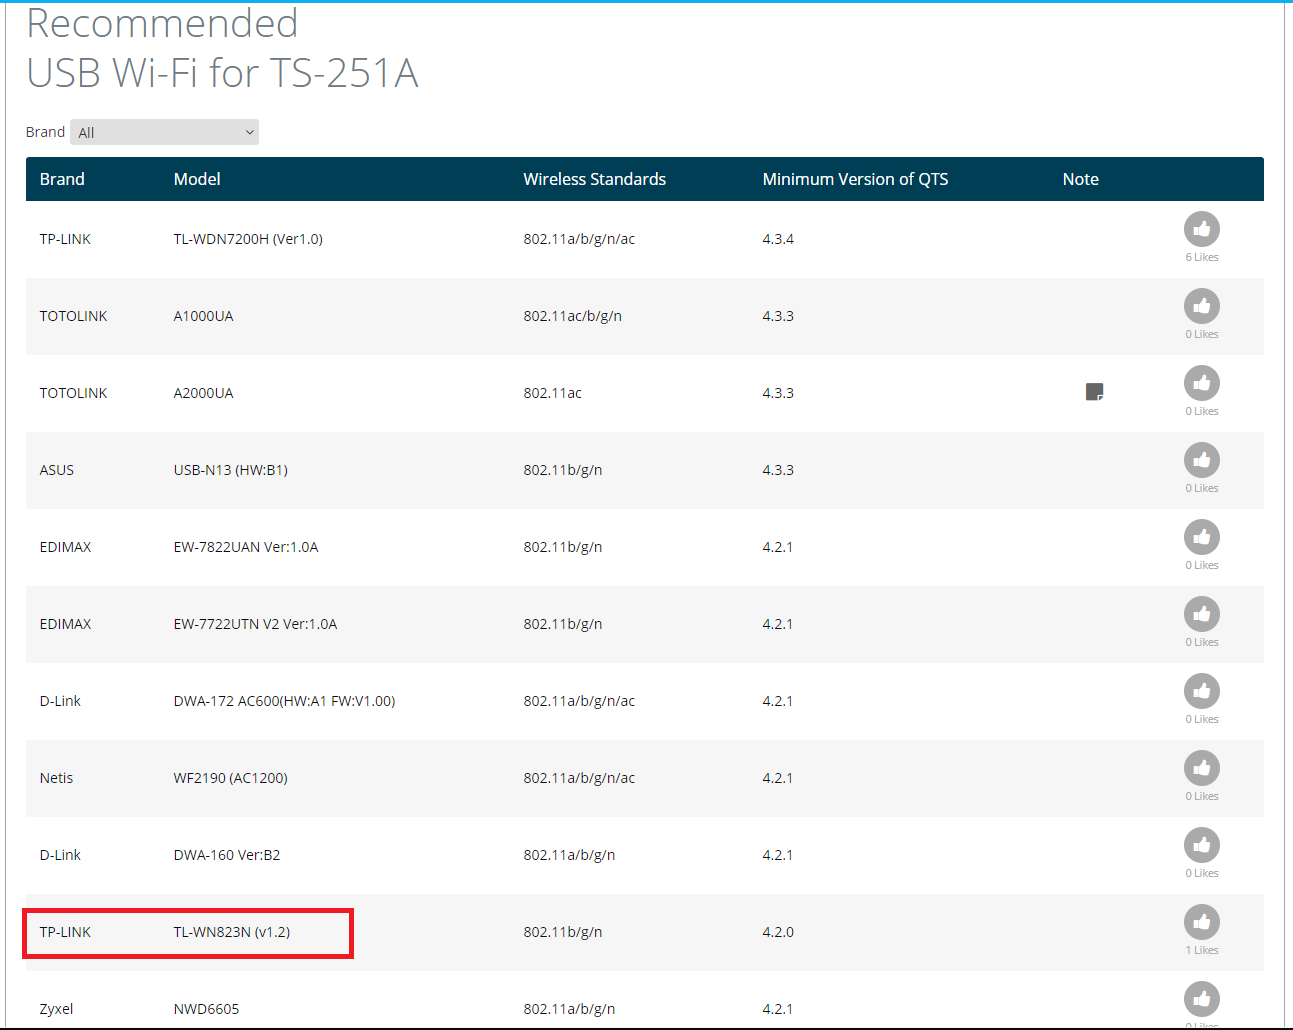Like the D-Link DWA-172 AC600 row

(x=1201, y=691)
